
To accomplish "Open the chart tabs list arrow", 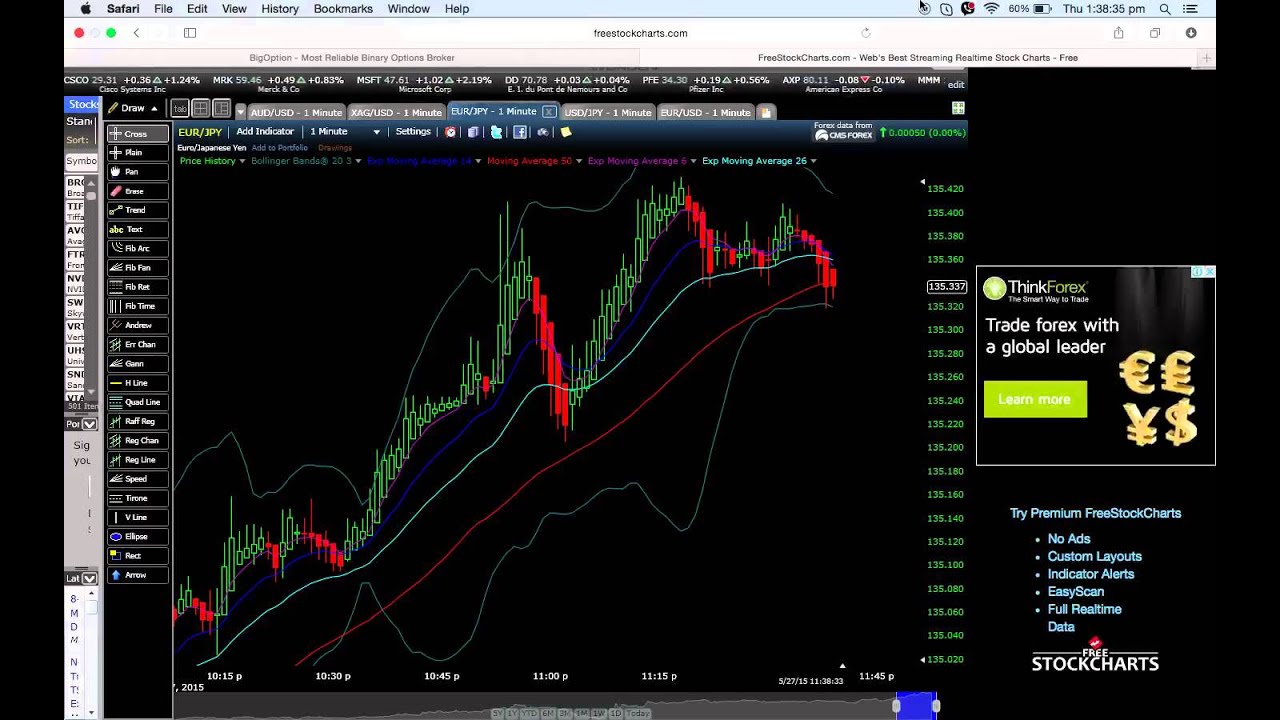I will [240, 112].
